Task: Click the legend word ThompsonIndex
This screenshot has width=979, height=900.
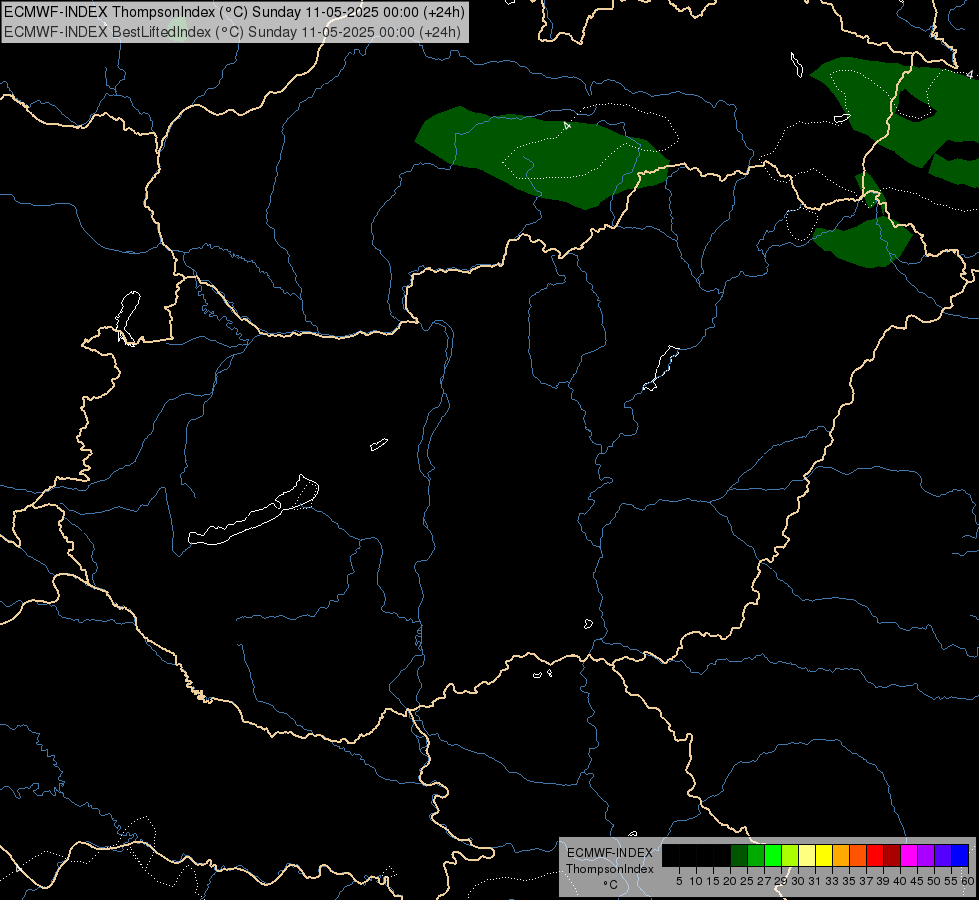Action: point(610,869)
